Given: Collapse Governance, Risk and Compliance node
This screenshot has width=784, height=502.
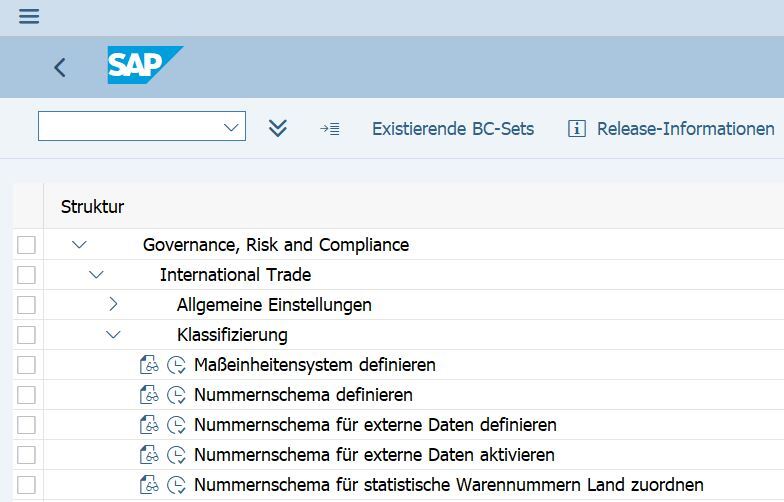Looking at the screenshot, I should (x=80, y=245).
